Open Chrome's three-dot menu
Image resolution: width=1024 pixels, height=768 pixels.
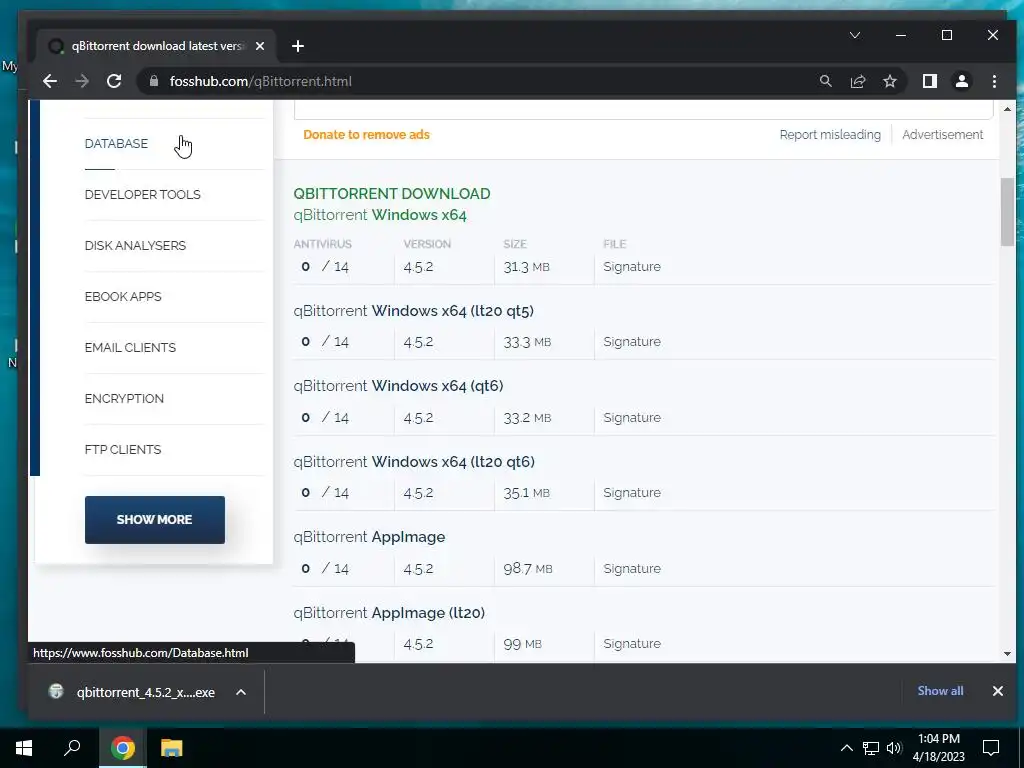tap(994, 81)
